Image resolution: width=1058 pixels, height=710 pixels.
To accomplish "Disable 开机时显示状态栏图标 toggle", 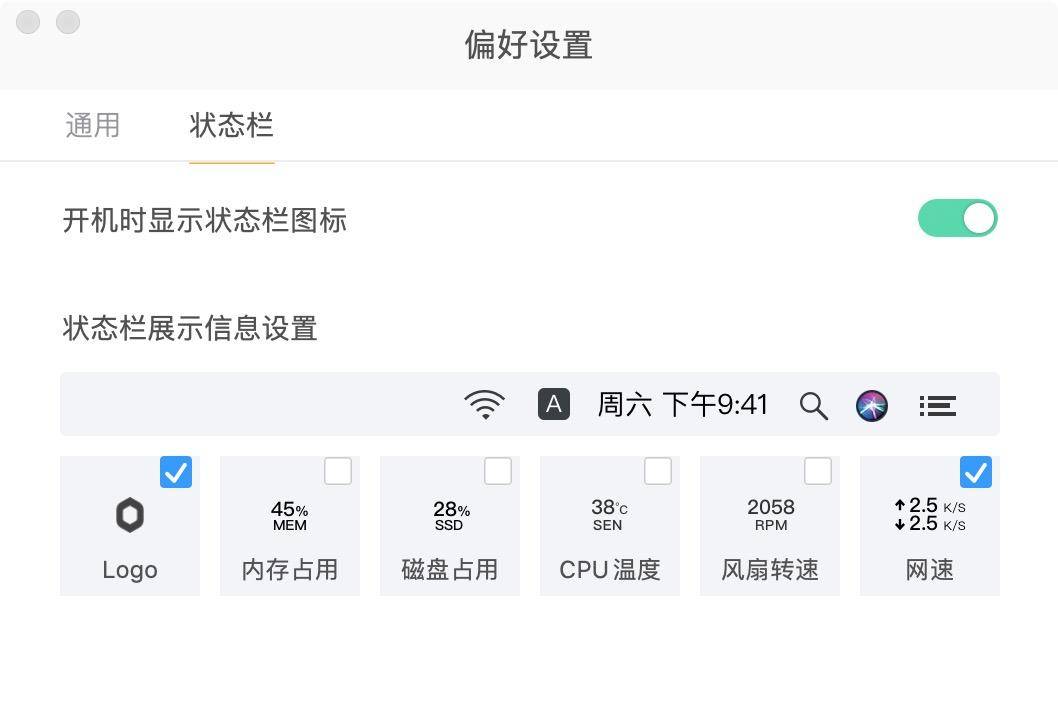I will click(957, 218).
